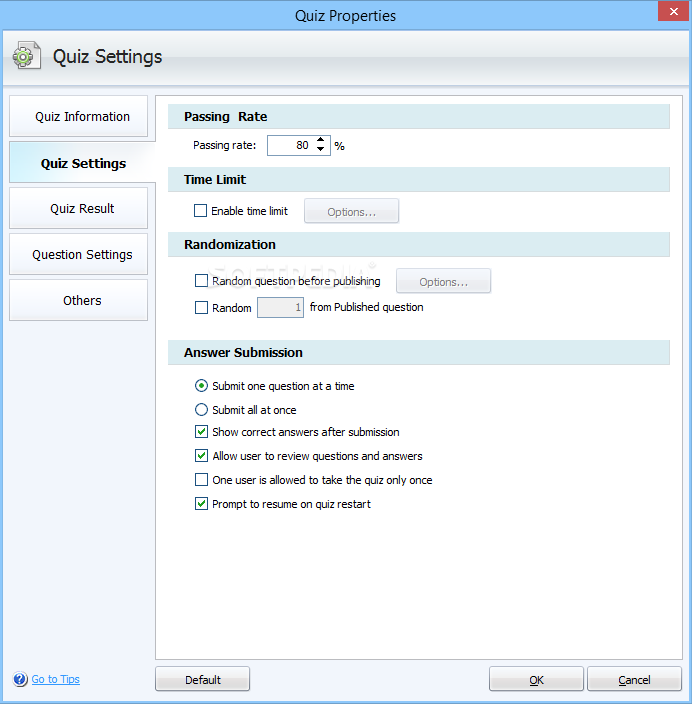
Task: Click the Time Limit section header
Action: 419,180
